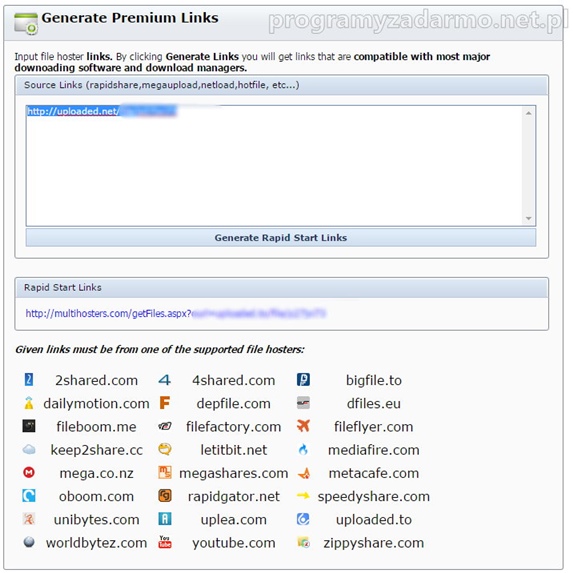Click the Generate Premium Links header icon

tap(26, 23)
